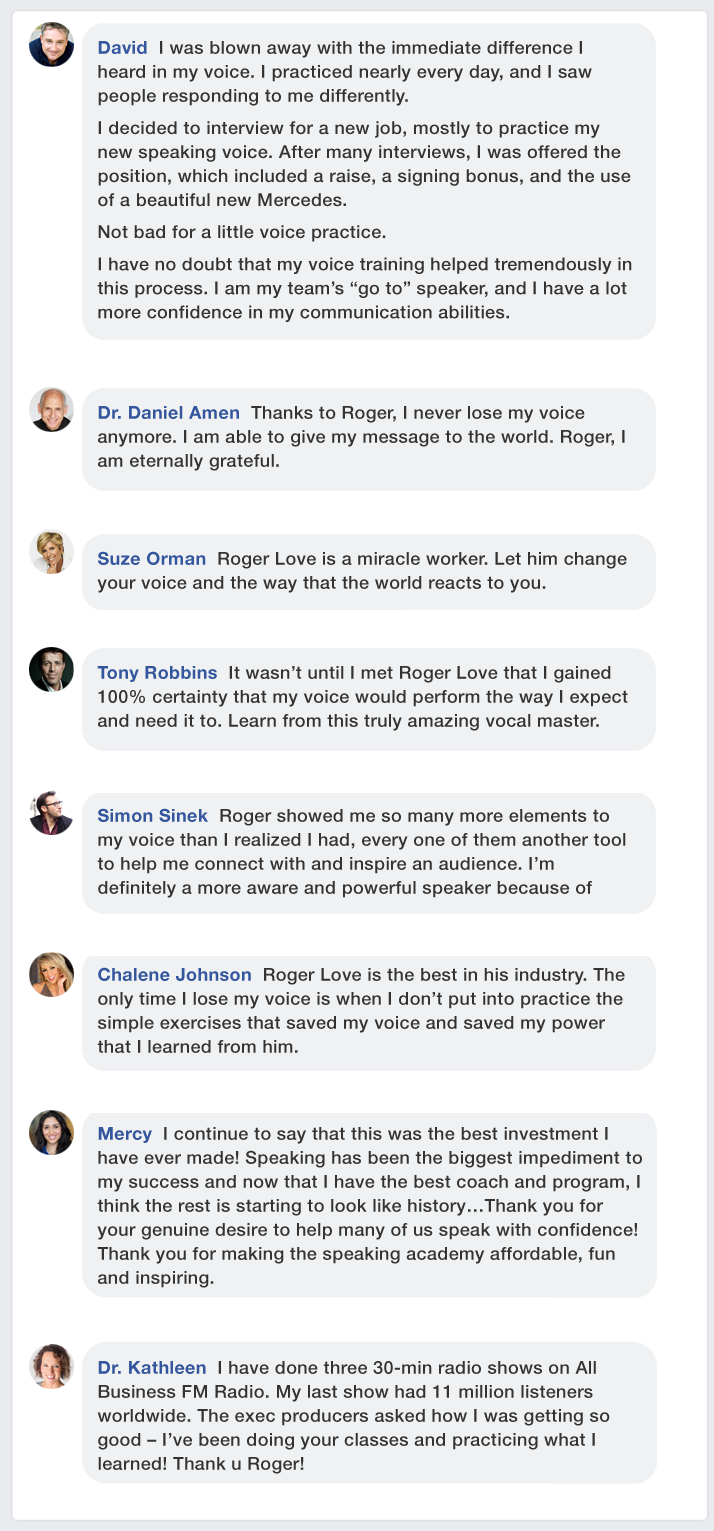
Task: Click David's profile avatar
Action: tap(51, 45)
